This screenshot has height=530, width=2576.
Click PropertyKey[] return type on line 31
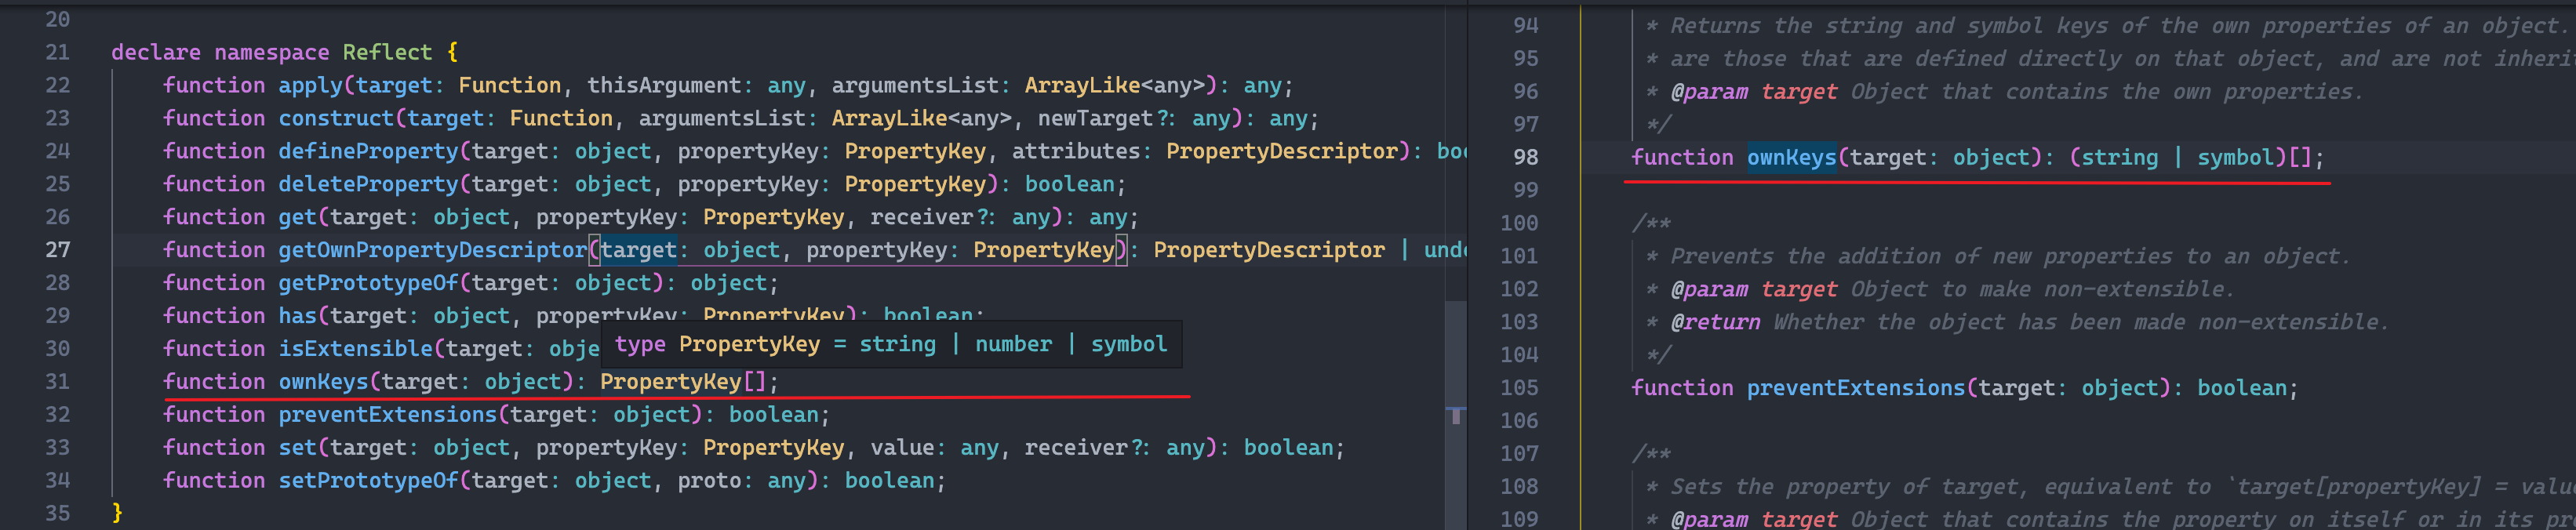coord(683,382)
